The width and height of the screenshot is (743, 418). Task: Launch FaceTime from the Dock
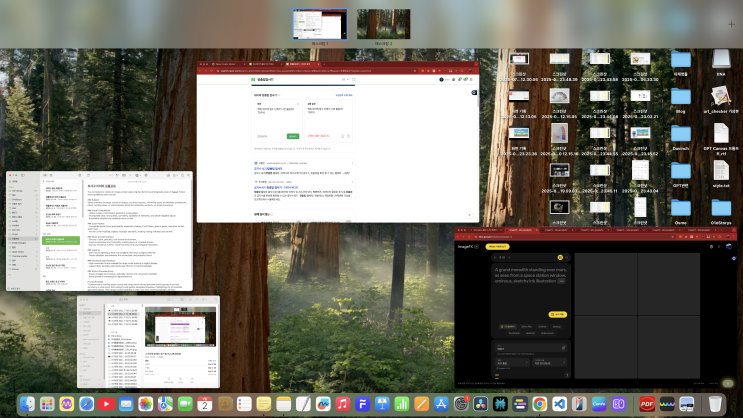click(185, 404)
